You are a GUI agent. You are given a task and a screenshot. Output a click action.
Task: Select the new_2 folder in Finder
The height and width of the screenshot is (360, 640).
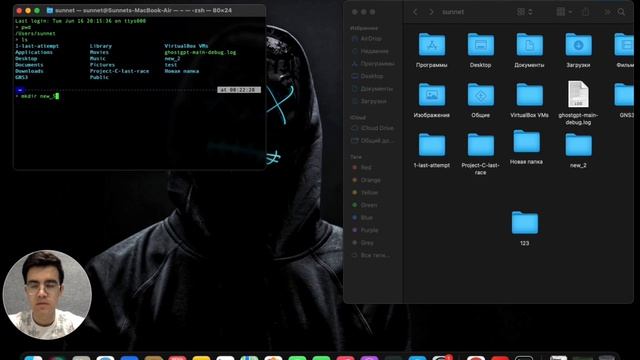(578, 145)
